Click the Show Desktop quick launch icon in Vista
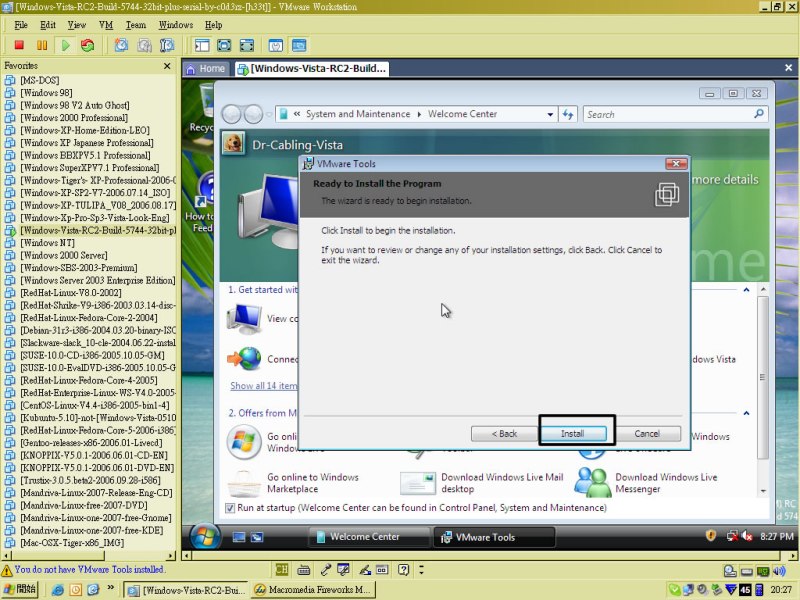800x600 pixels. point(239,537)
